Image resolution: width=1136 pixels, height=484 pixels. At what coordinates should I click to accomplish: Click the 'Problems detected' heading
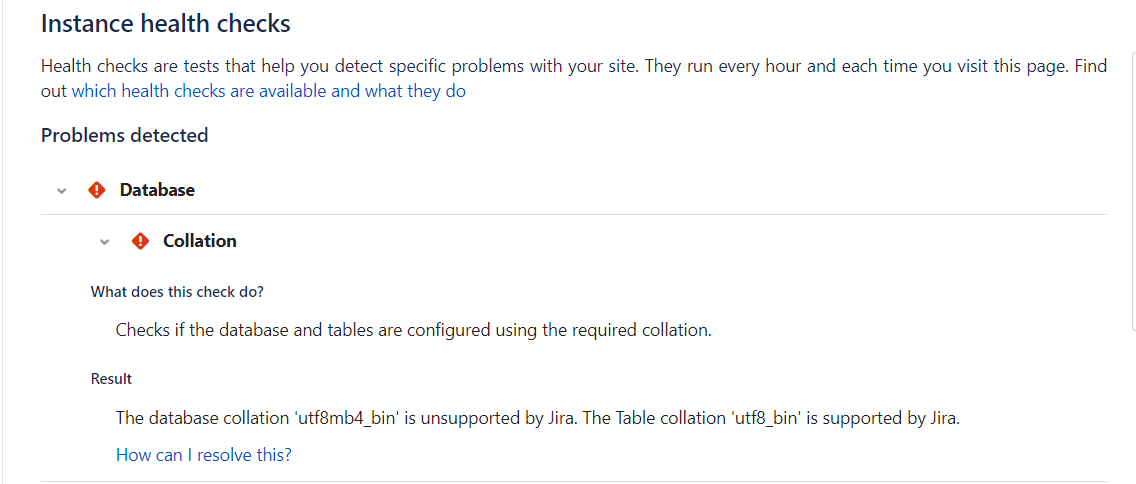(x=125, y=135)
